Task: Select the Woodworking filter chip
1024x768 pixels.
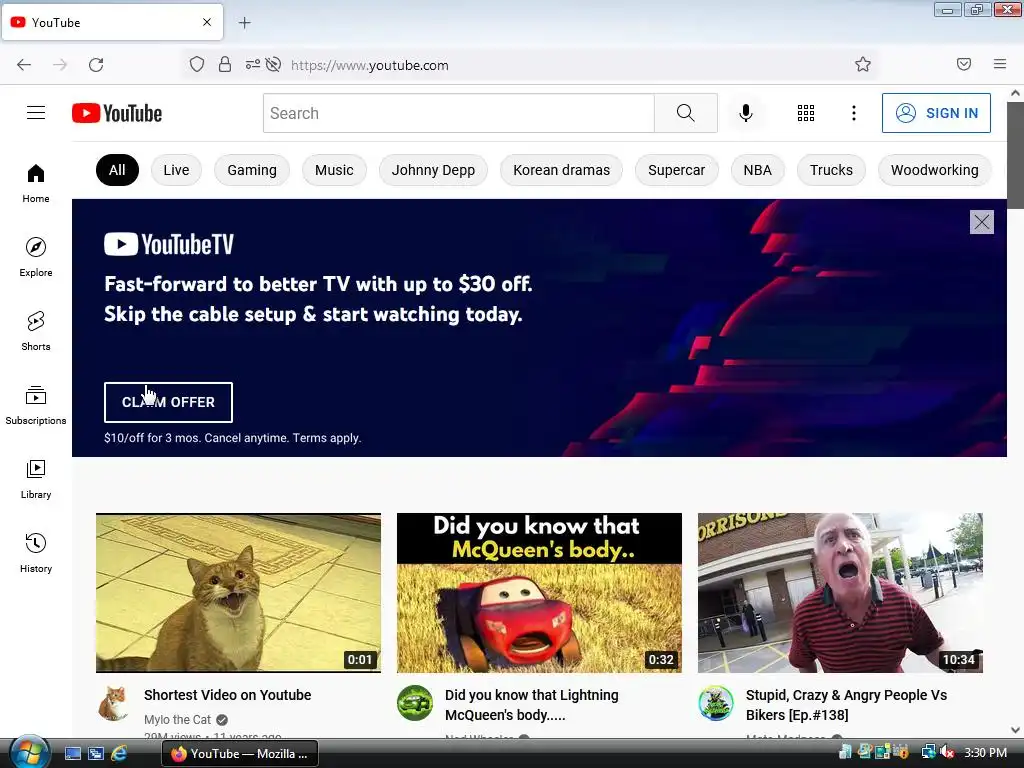Action: coord(935,170)
